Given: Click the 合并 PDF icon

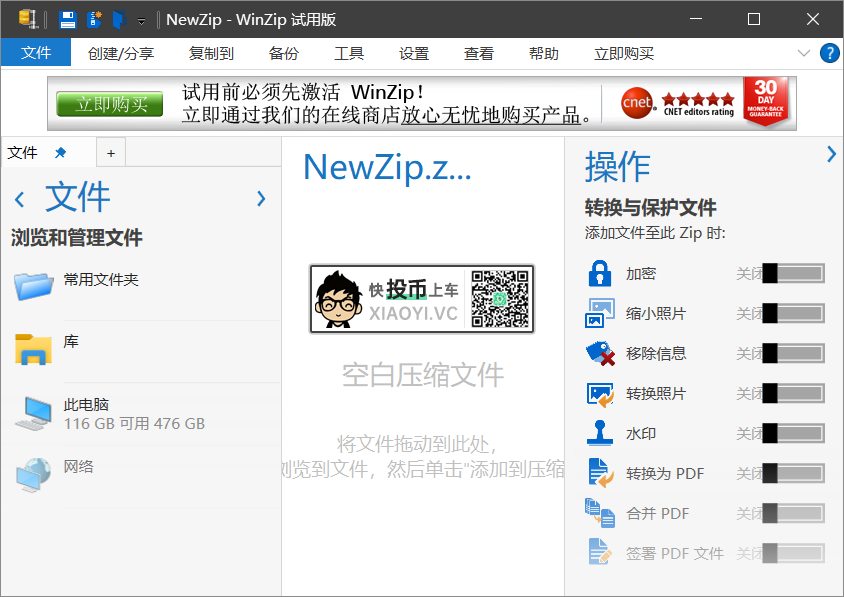Looking at the screenshot, I should tap(600, 513).
